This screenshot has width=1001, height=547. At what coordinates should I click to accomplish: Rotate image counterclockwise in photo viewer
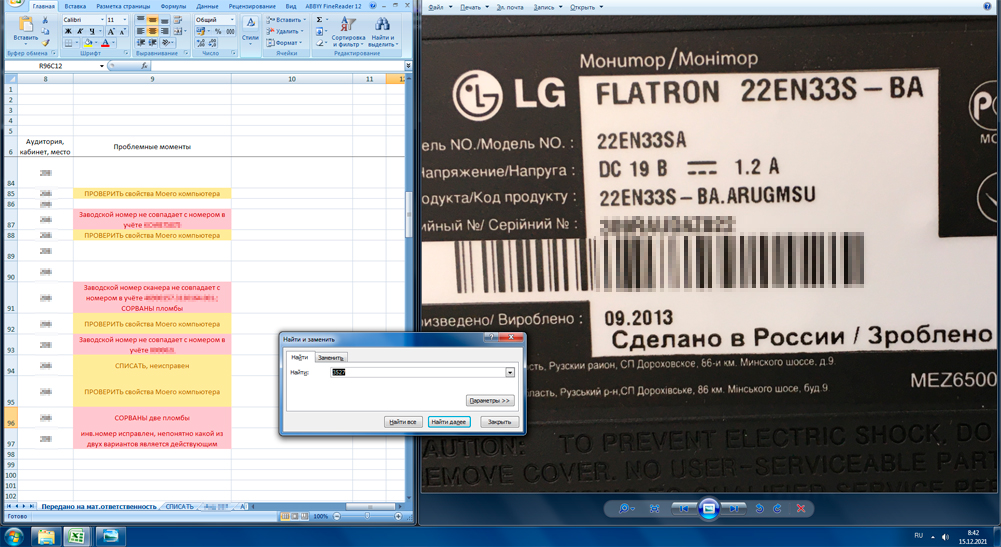point(760,509)
